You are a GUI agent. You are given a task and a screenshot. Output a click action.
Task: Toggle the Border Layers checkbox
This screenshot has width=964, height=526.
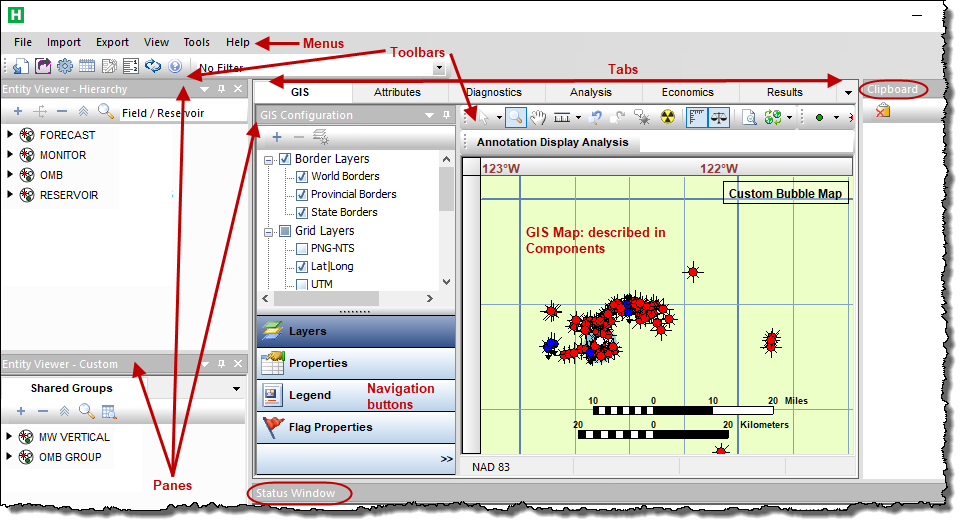coord(285,159)
